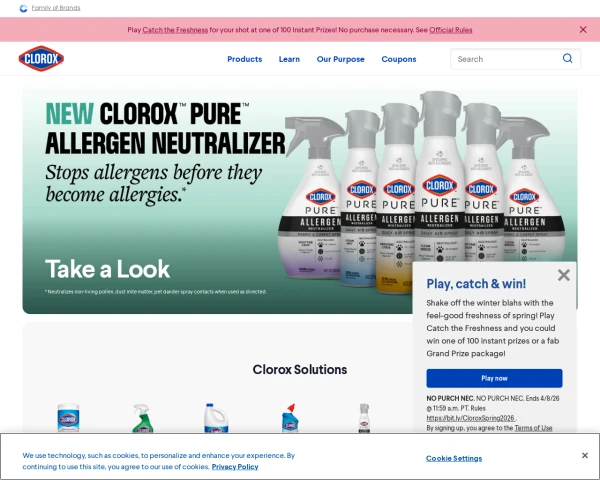Select the green spray bottle product
Viewport: 600px width, 480px height.
coord(142,418)
